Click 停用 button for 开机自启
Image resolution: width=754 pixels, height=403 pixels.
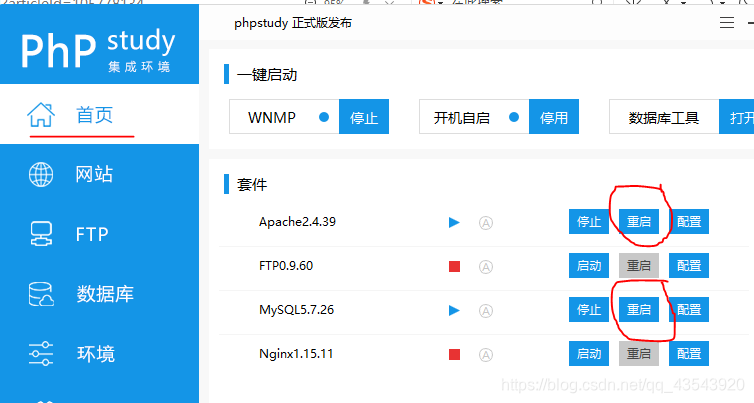pos(554,116)
